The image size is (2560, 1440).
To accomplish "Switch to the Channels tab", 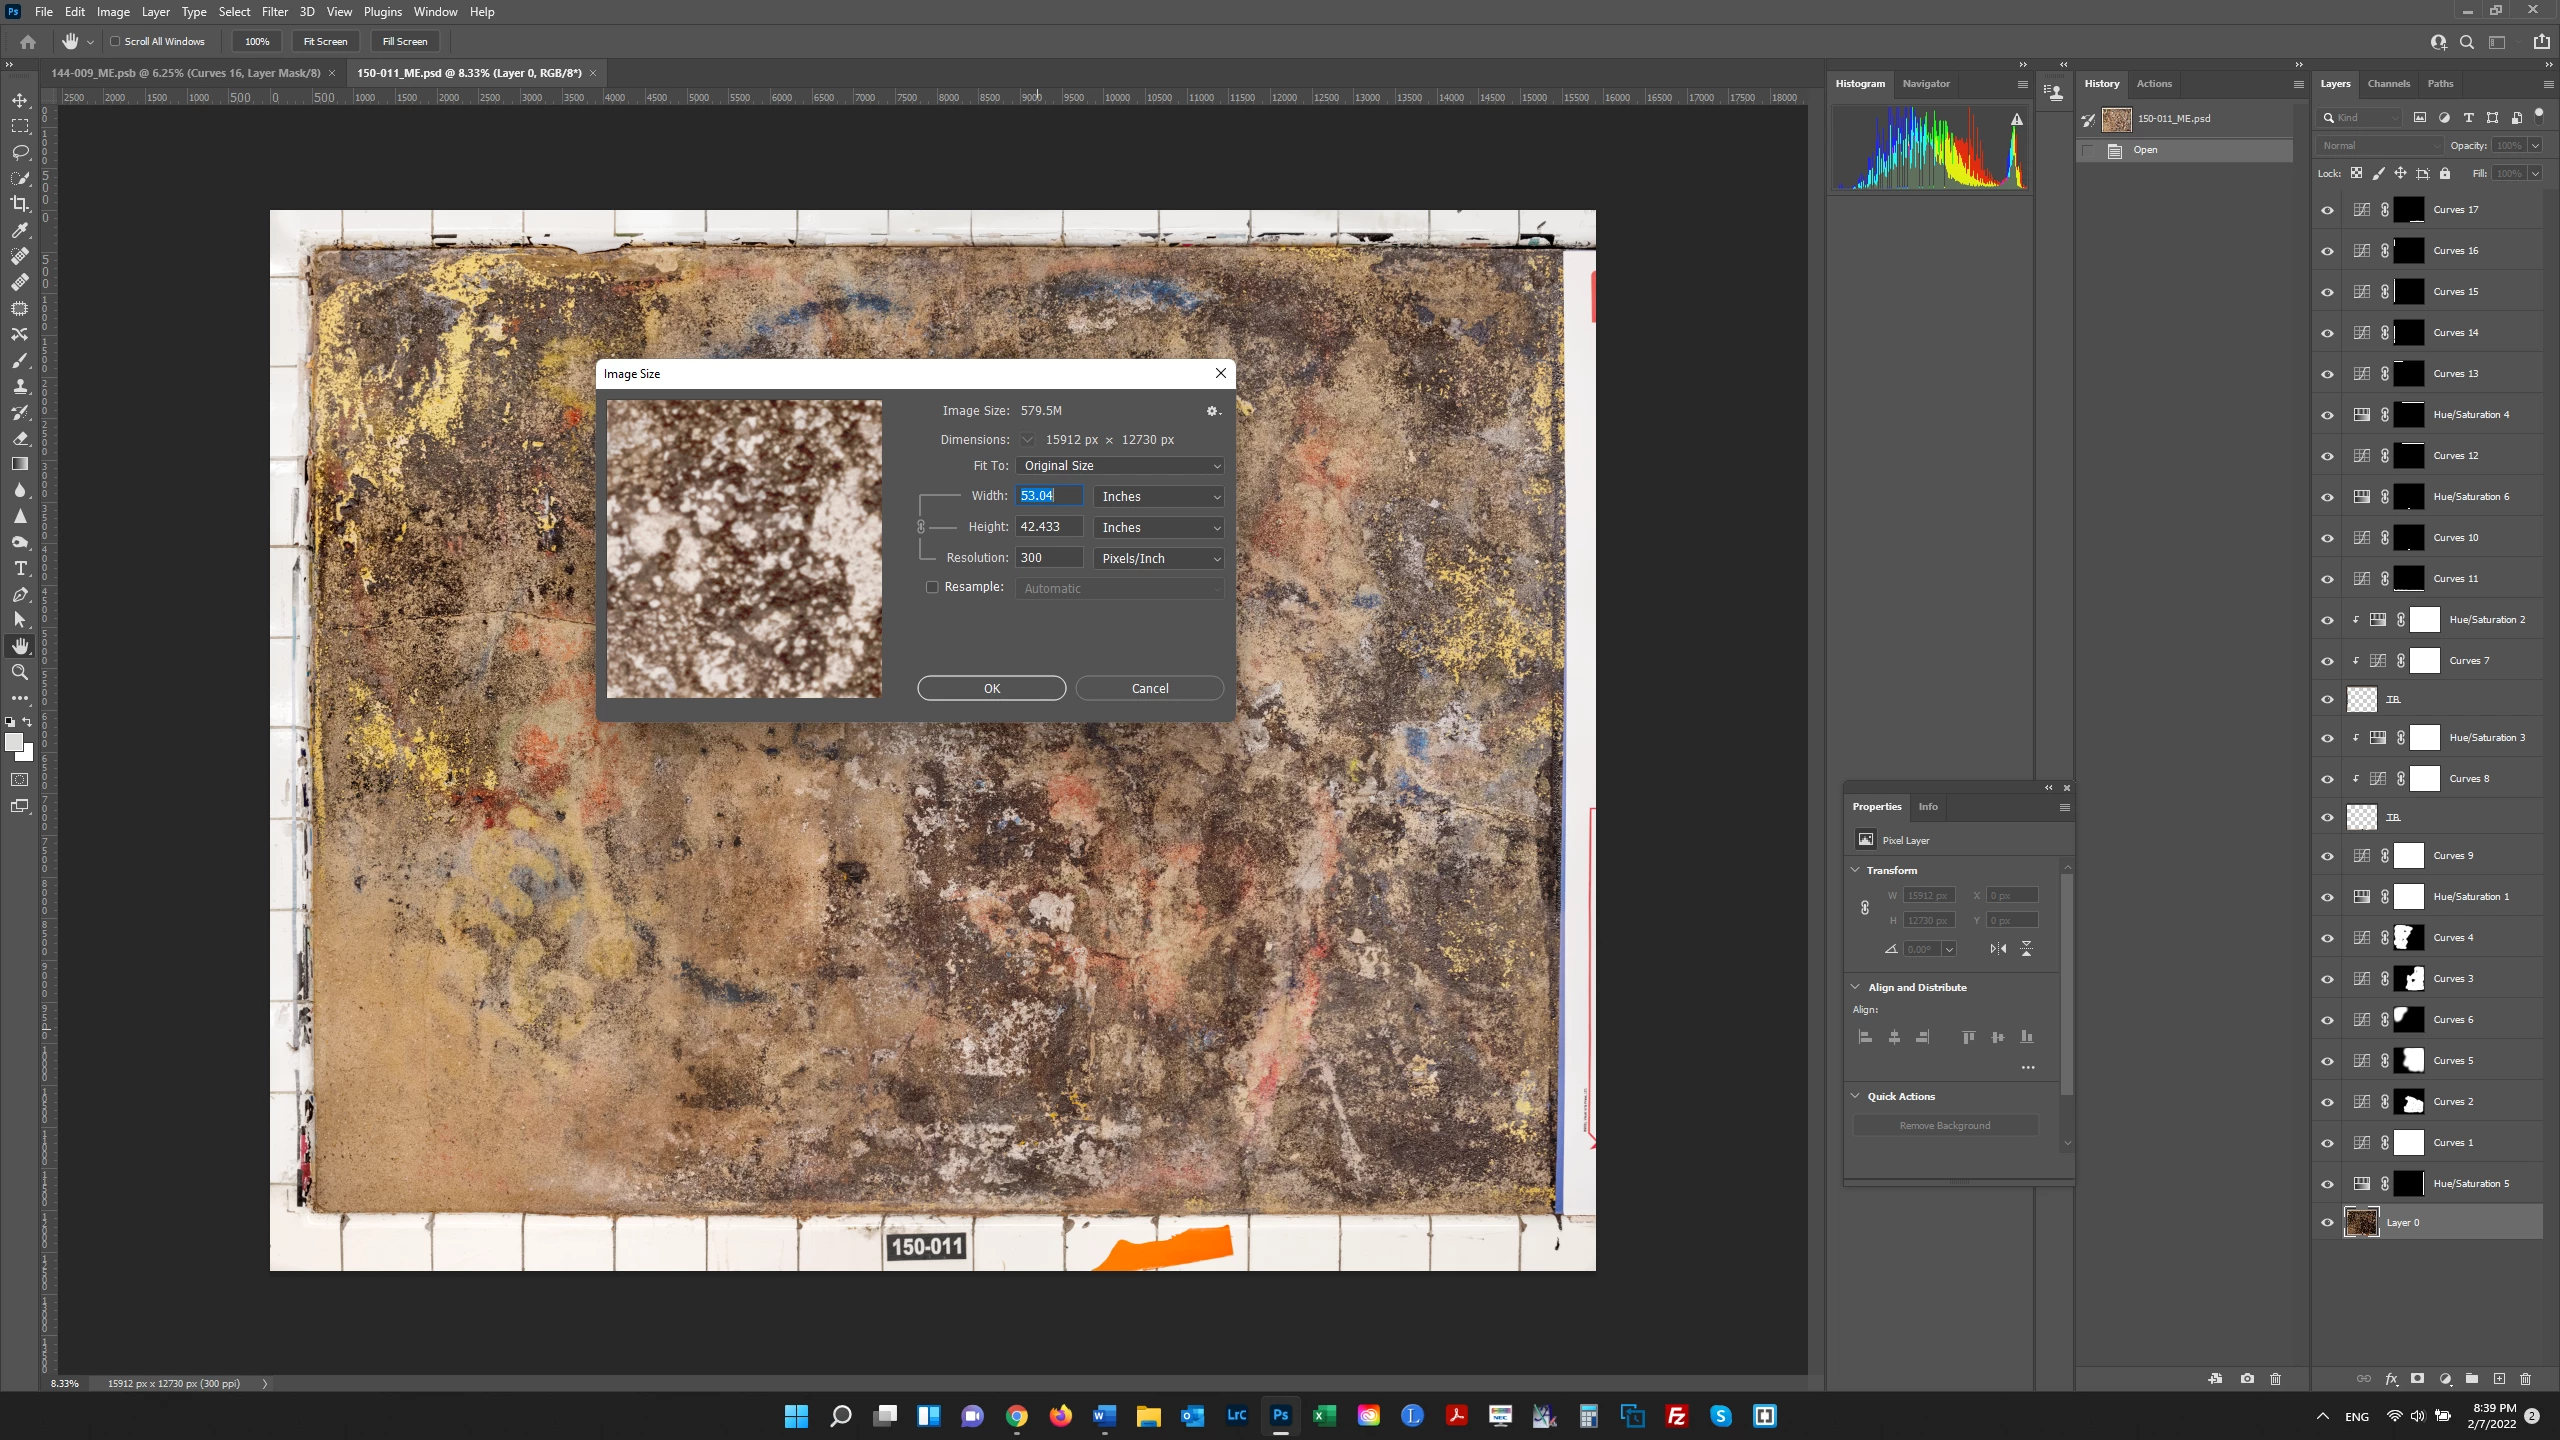I will [2388, 84].
